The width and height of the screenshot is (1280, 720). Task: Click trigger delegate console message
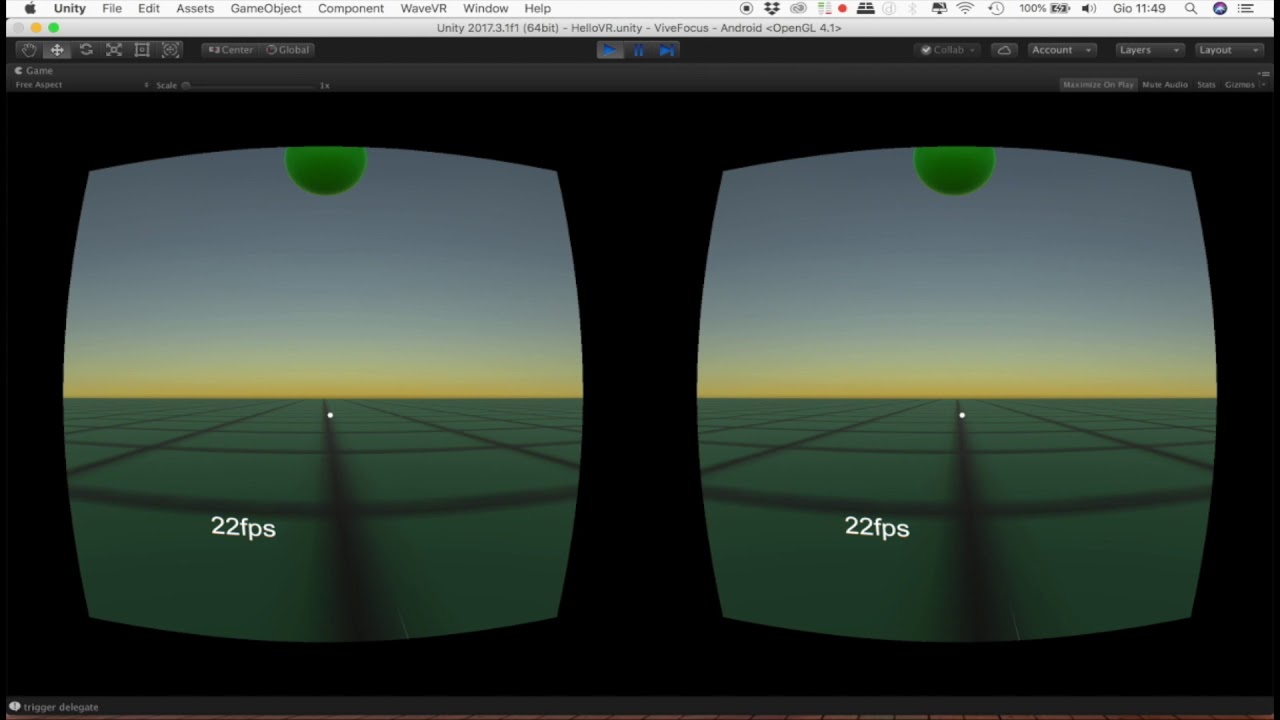61,707
